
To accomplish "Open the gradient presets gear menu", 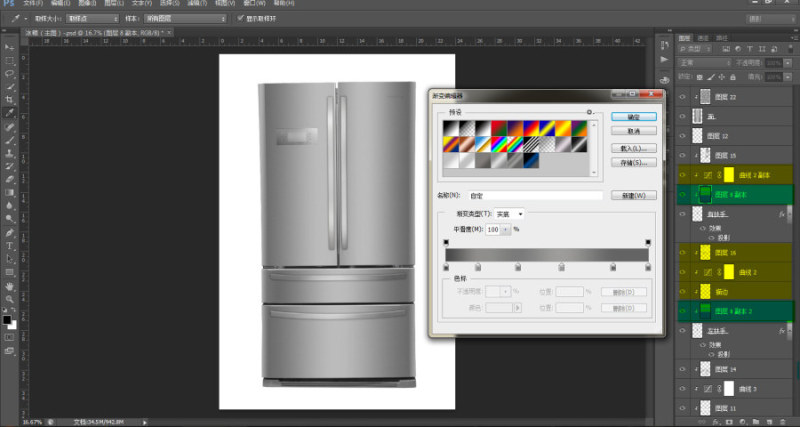I will [589, 112].
